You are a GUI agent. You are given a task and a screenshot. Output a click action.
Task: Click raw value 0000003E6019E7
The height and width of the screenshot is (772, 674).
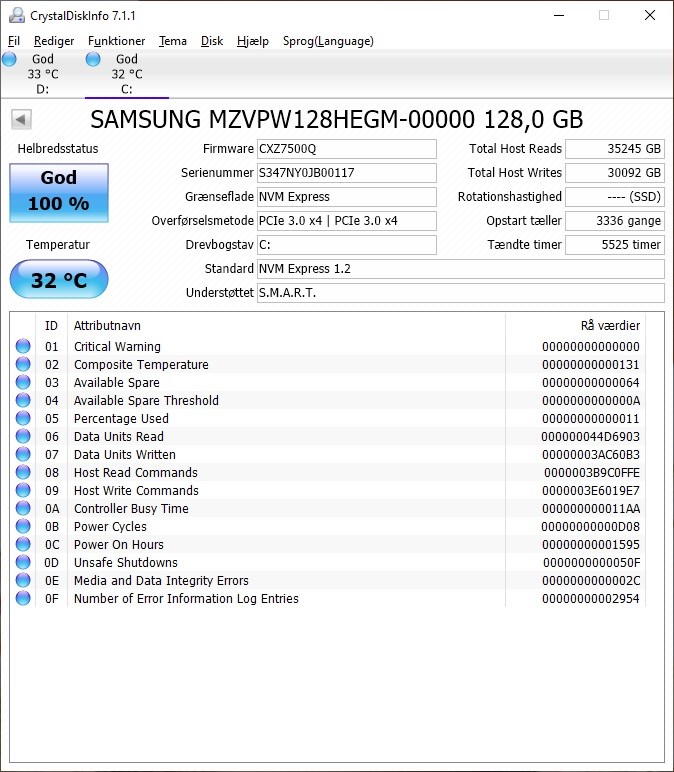[x=591, y=490]
